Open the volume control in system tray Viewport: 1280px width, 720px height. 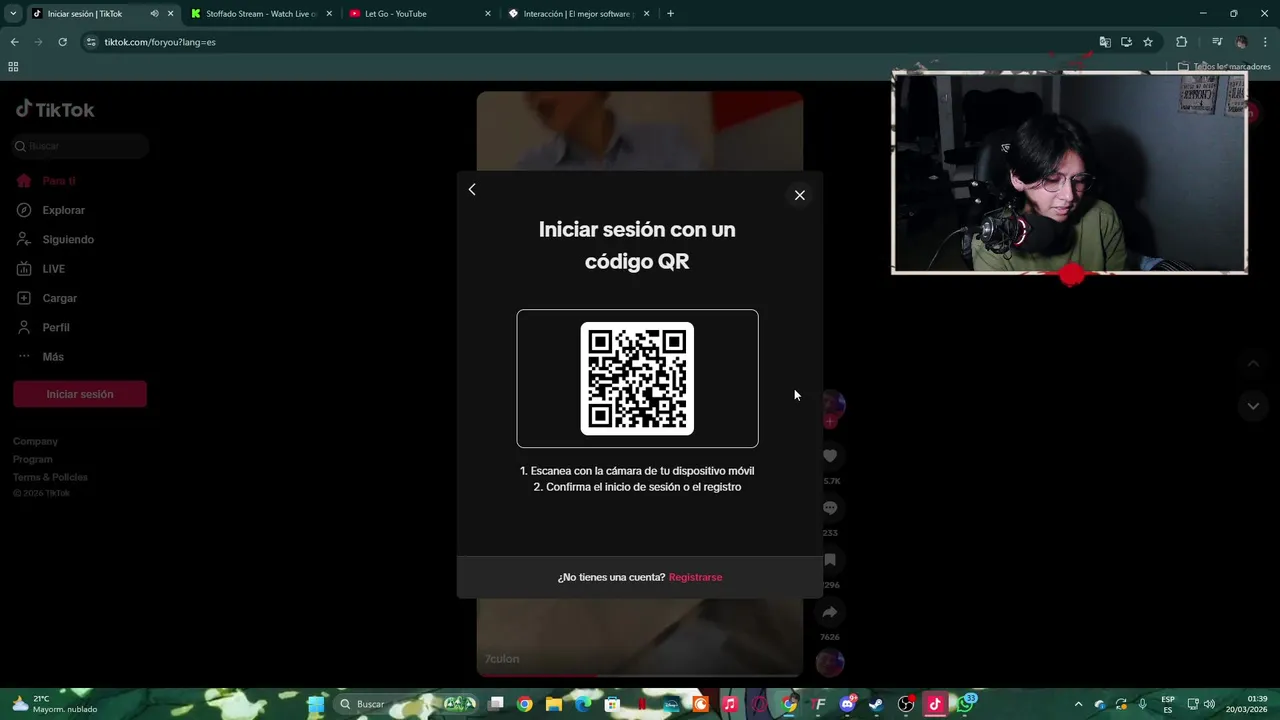1210,704
